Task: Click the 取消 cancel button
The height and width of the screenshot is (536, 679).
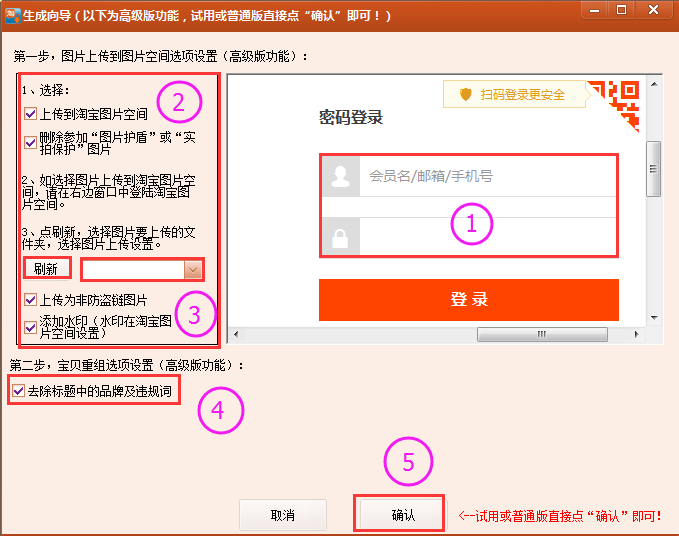Action: pyautogui.click(x=283, y=515)
